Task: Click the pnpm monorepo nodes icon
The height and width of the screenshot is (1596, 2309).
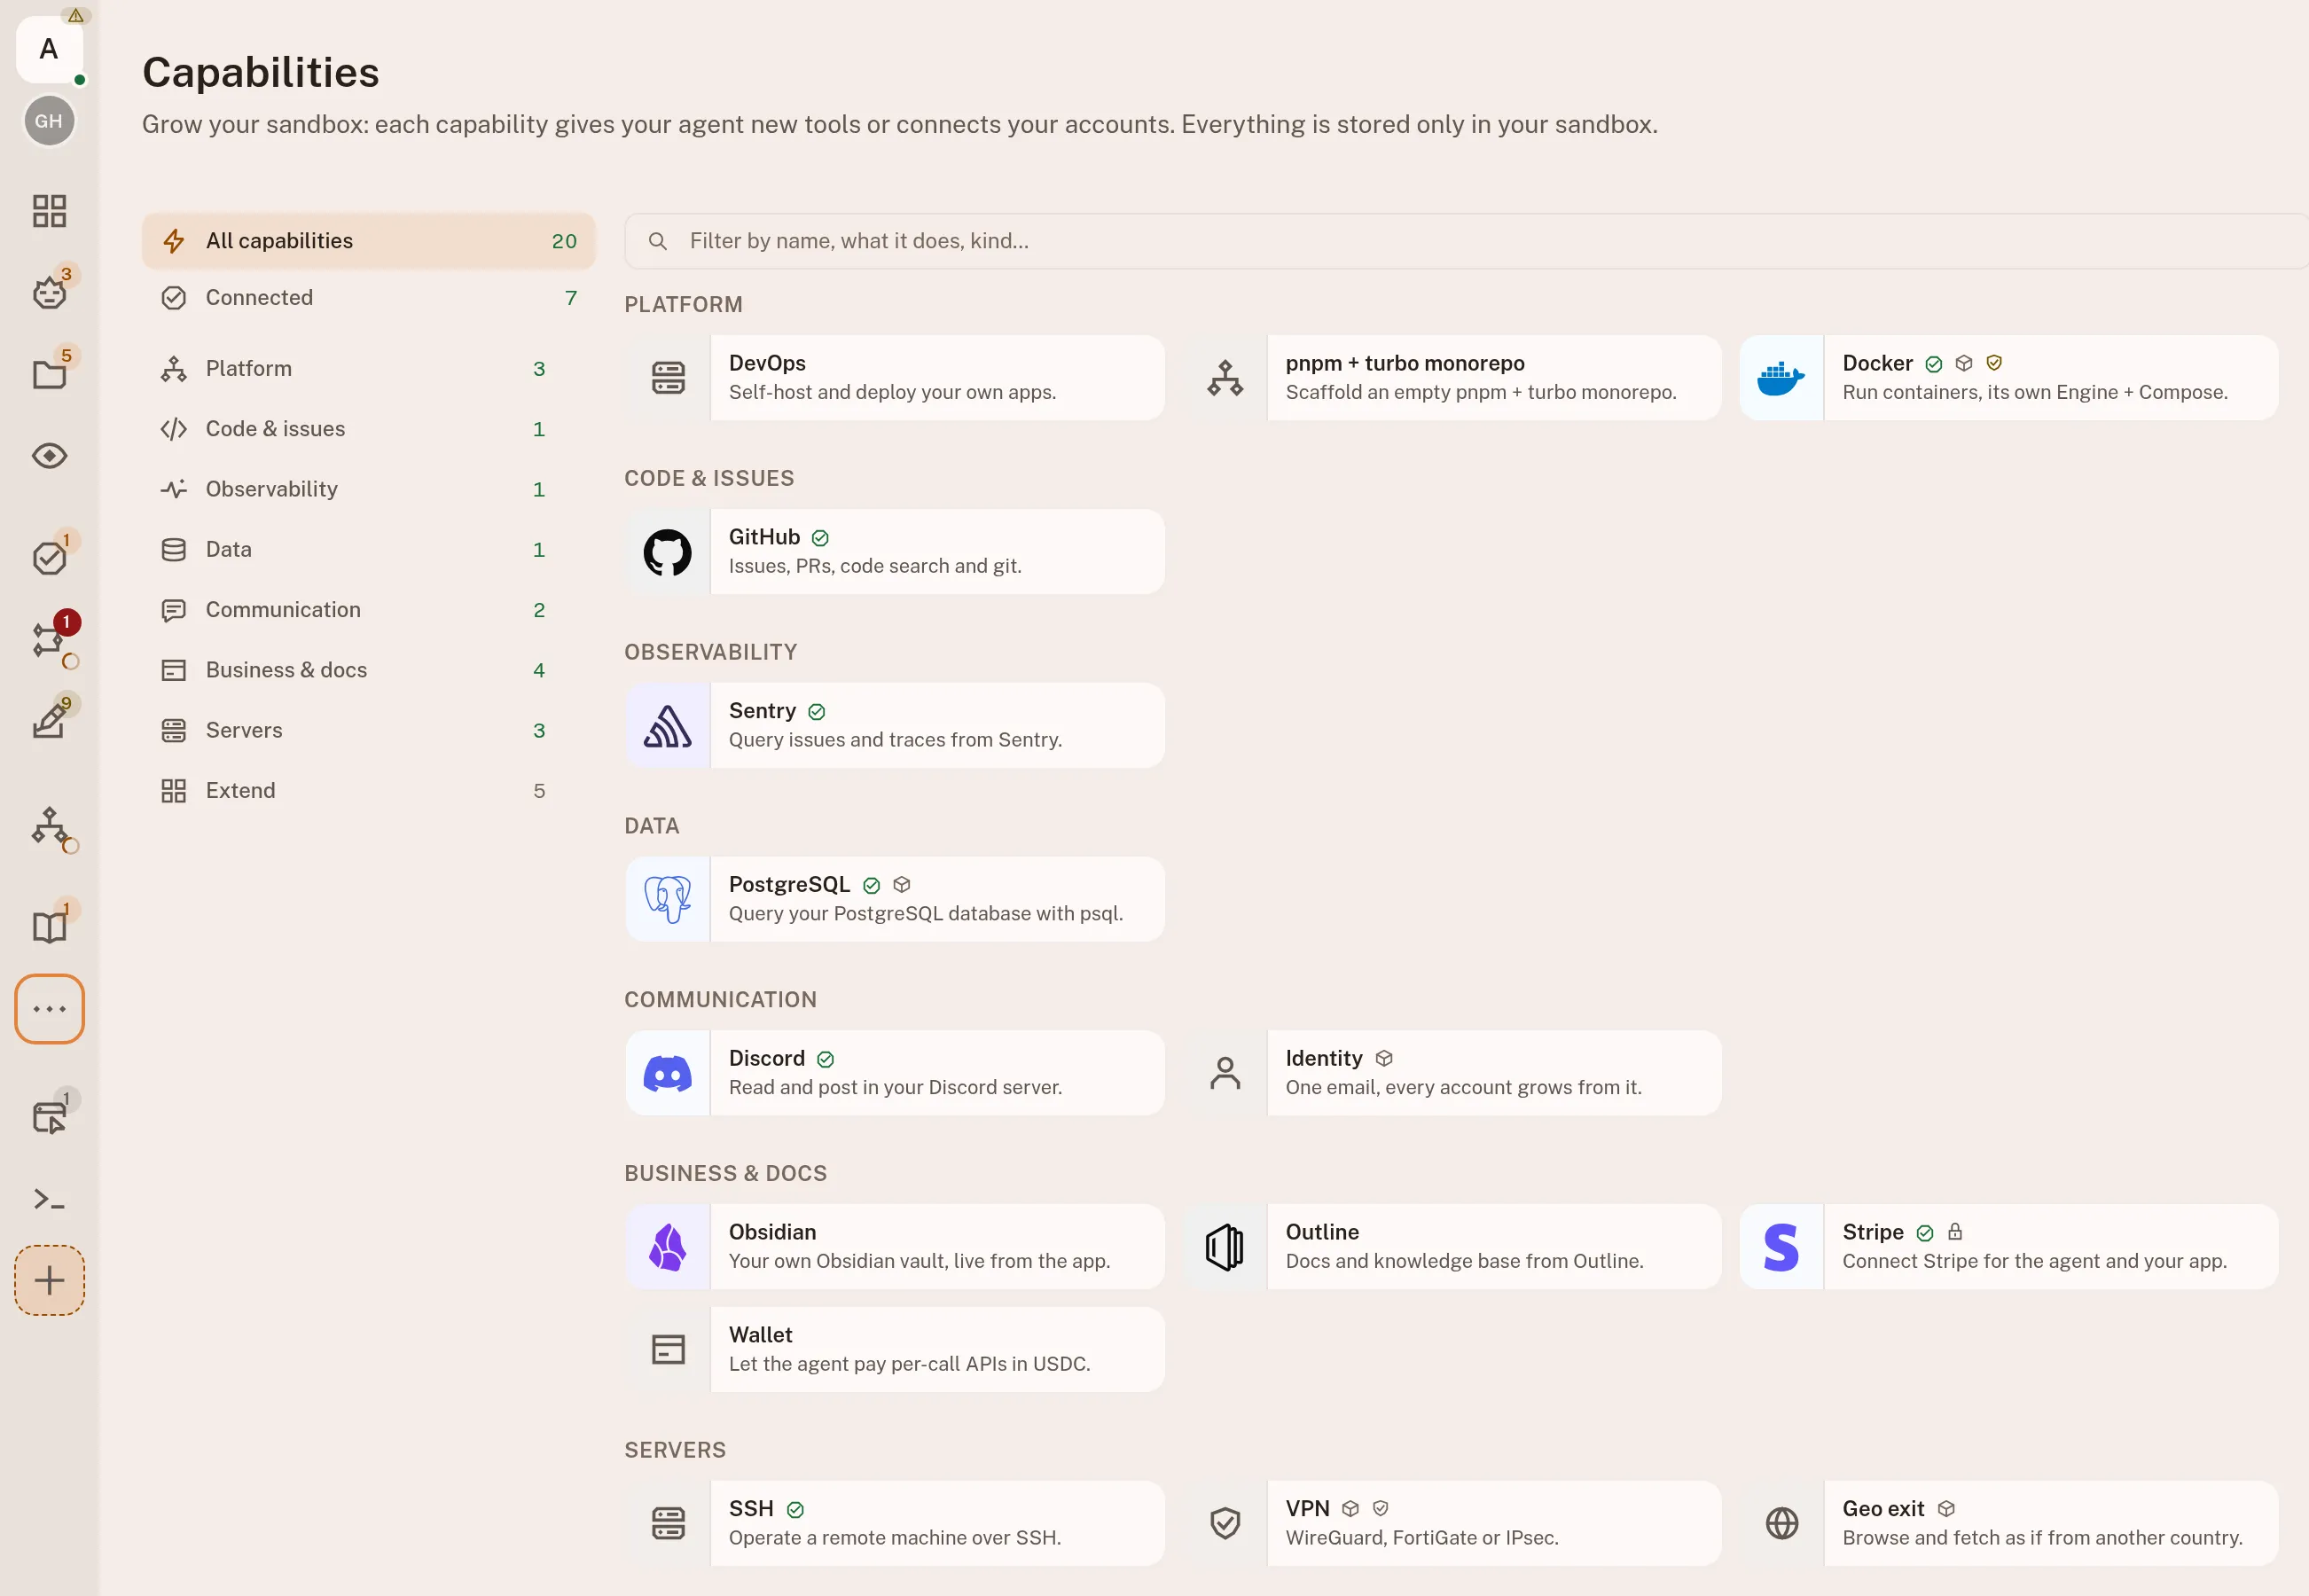Action: click(x=1224, y=378)
